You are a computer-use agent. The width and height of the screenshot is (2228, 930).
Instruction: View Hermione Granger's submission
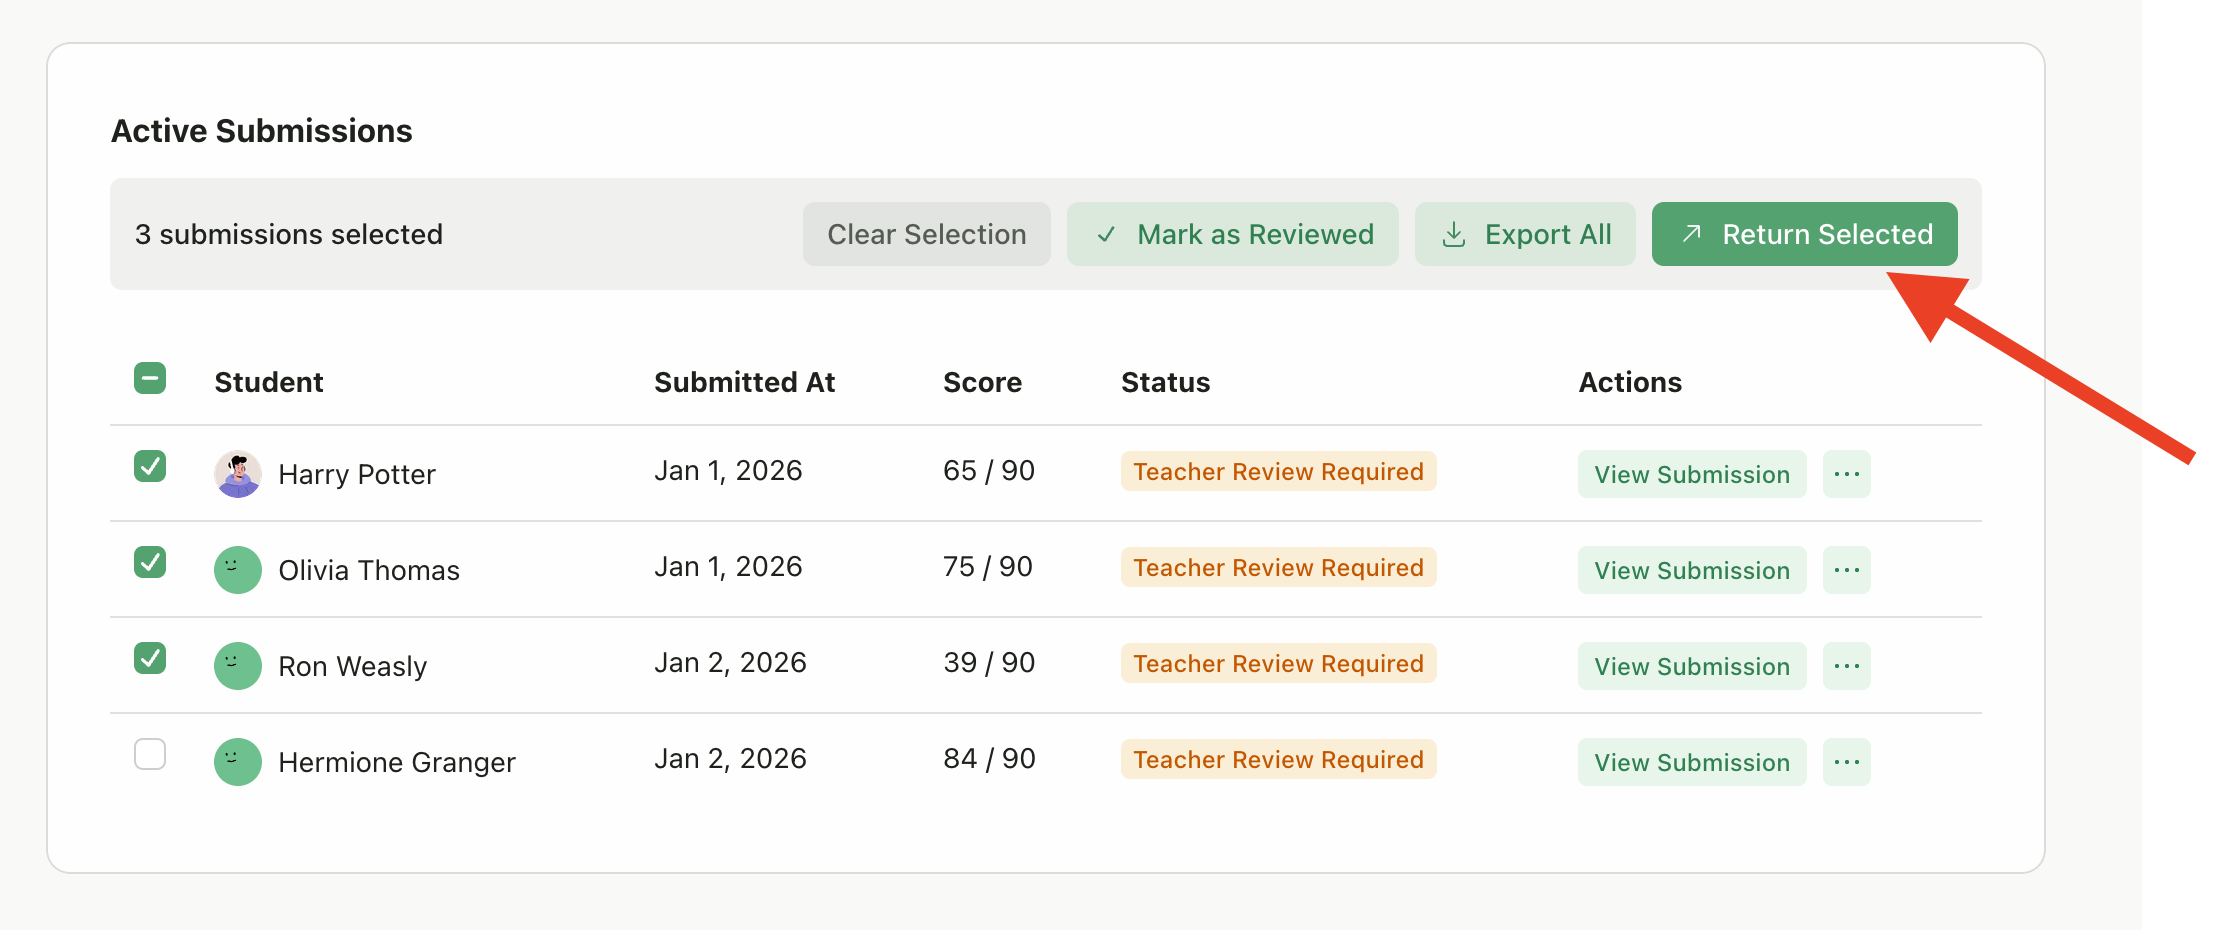tap(1691, 762)
